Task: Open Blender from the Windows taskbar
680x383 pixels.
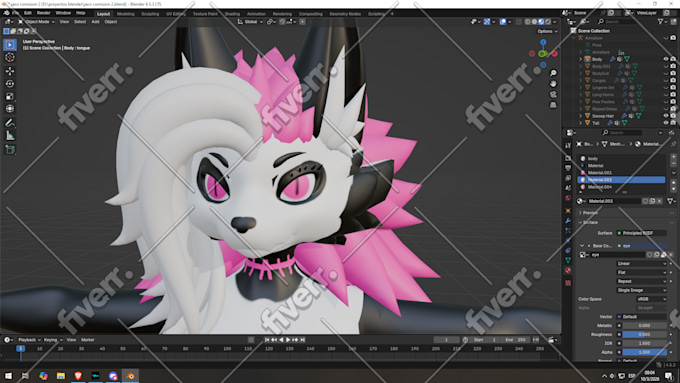Action: click(130, 376)
